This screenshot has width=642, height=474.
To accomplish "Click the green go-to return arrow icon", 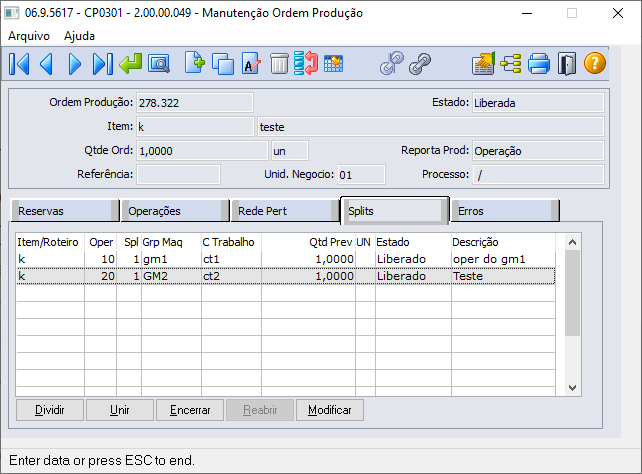I will coord(131,64).
